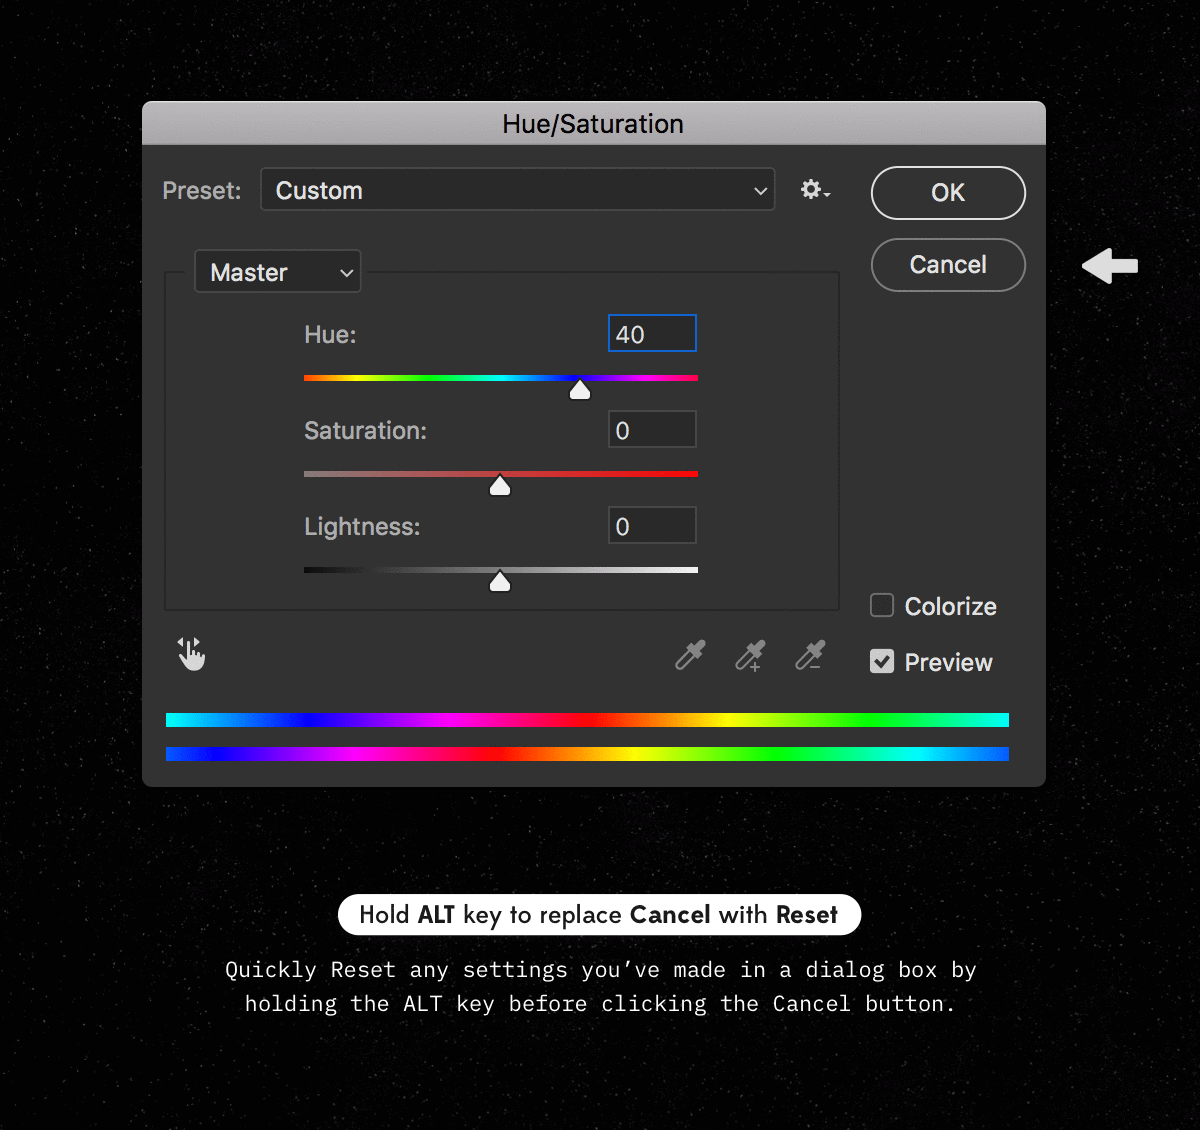This screenshot has width=1200, height=1130.
Task: Click the 'Hold ALT key' tip banner
Action: click(599, 915)
